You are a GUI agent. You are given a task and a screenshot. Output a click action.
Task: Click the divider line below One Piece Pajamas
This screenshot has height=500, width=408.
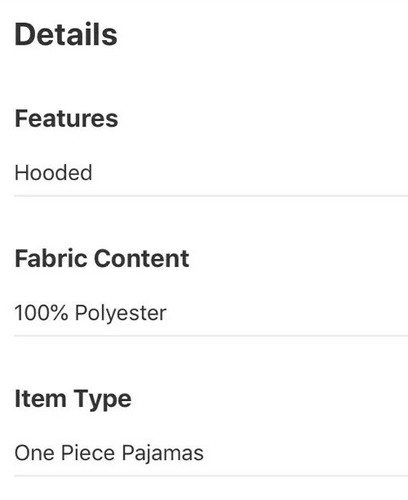(211, 476)
